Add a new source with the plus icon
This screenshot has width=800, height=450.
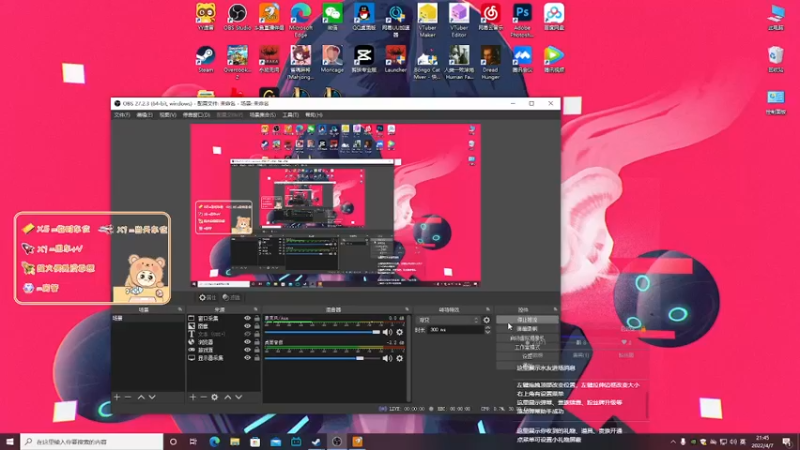click(193, 397)
